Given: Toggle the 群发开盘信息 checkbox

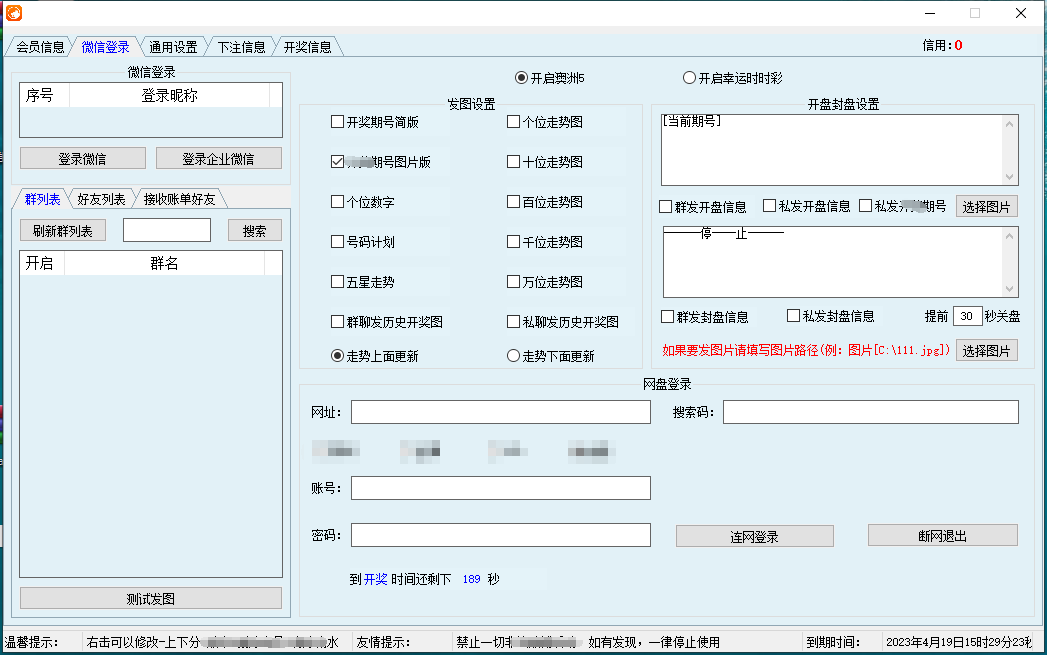Looking at the screenshot, I should [x=666, y=207].
